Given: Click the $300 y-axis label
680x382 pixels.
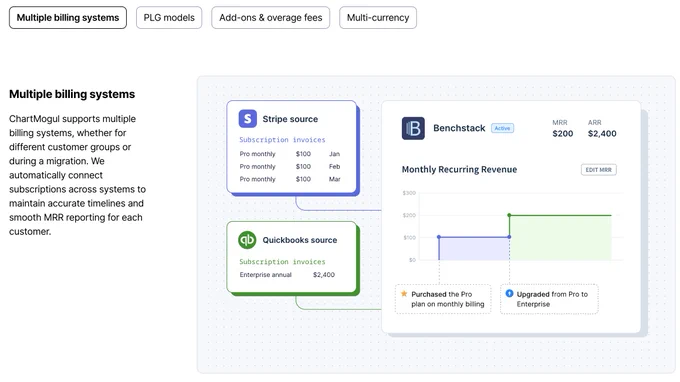Looking at the screenshot, I should (409, 193).
